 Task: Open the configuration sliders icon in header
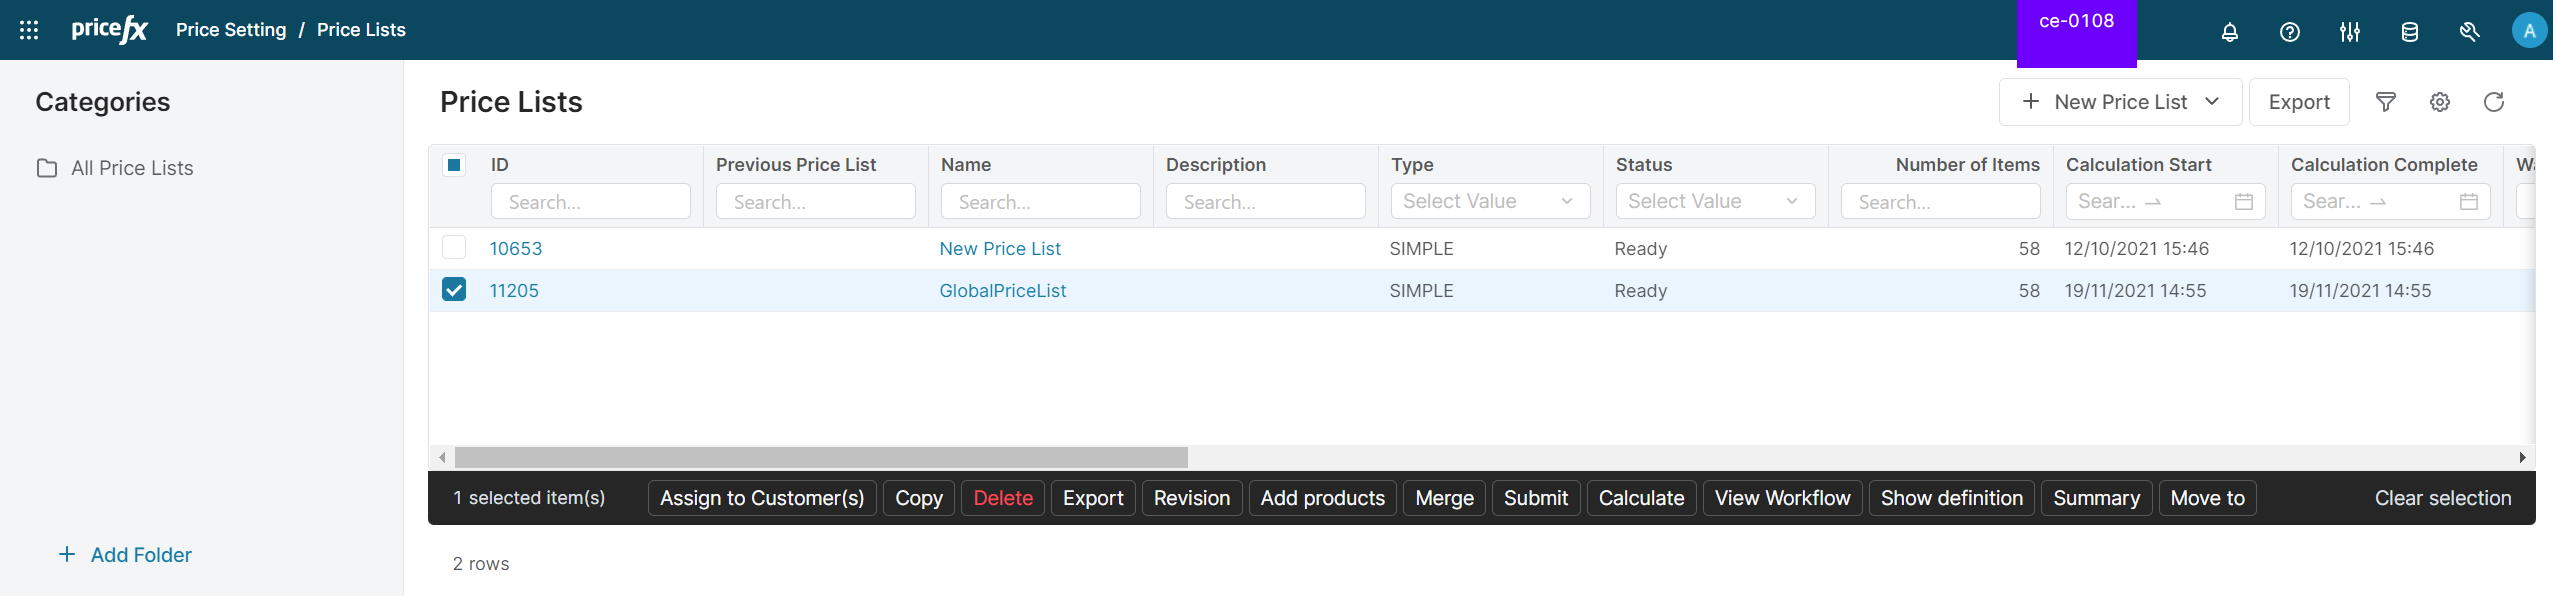pos(2349,32)
